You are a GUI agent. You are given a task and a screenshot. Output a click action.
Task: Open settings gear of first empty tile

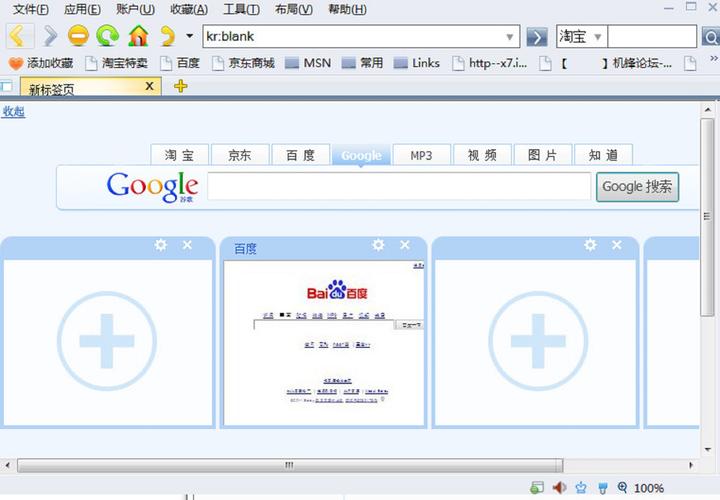(x=160, y=245)
